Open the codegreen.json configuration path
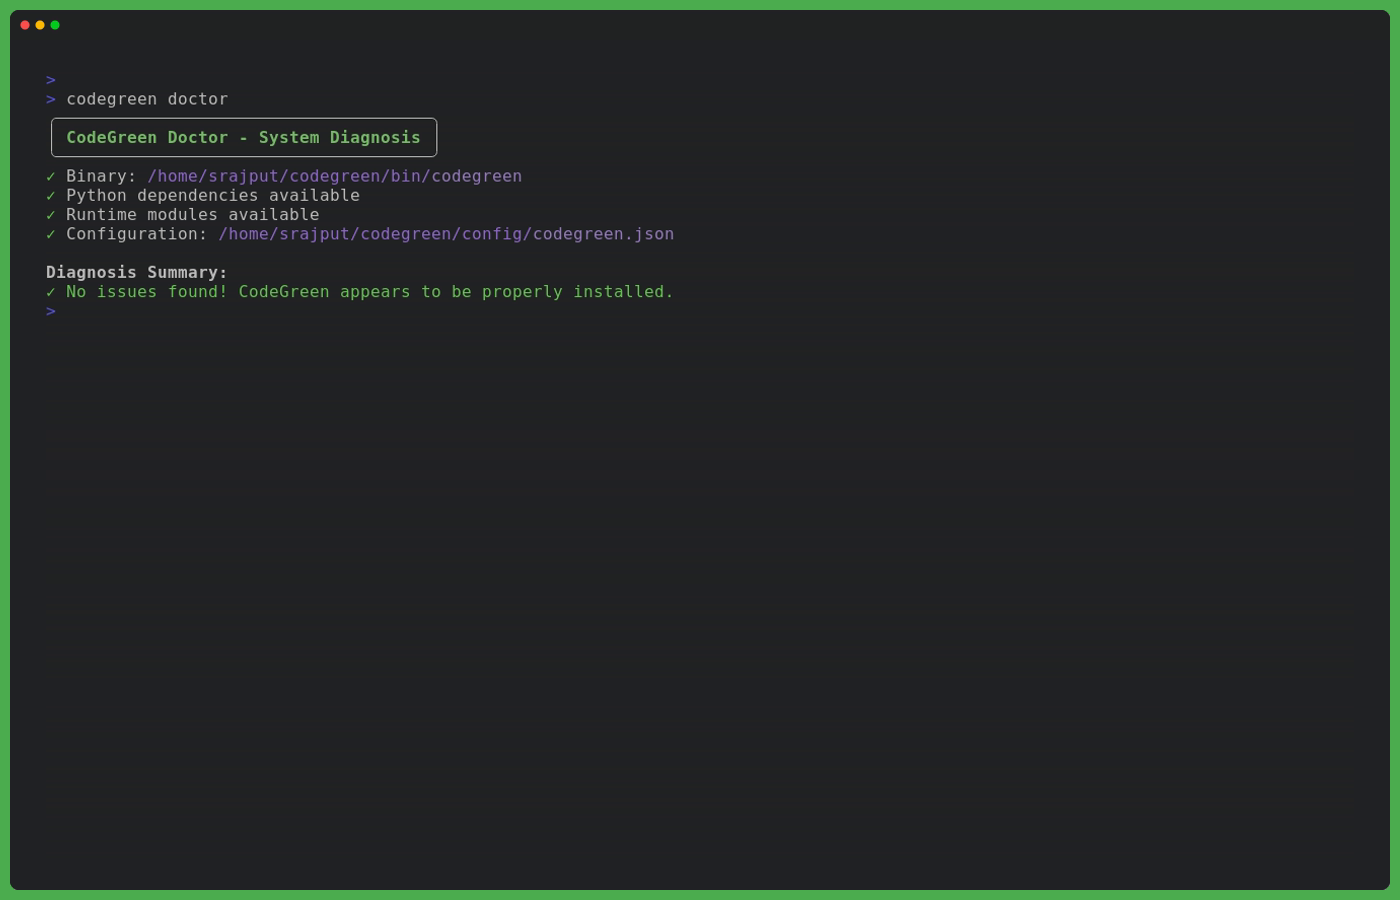Image resolution: width=1400 pixels, height=900 pixels. click(446, 234)
